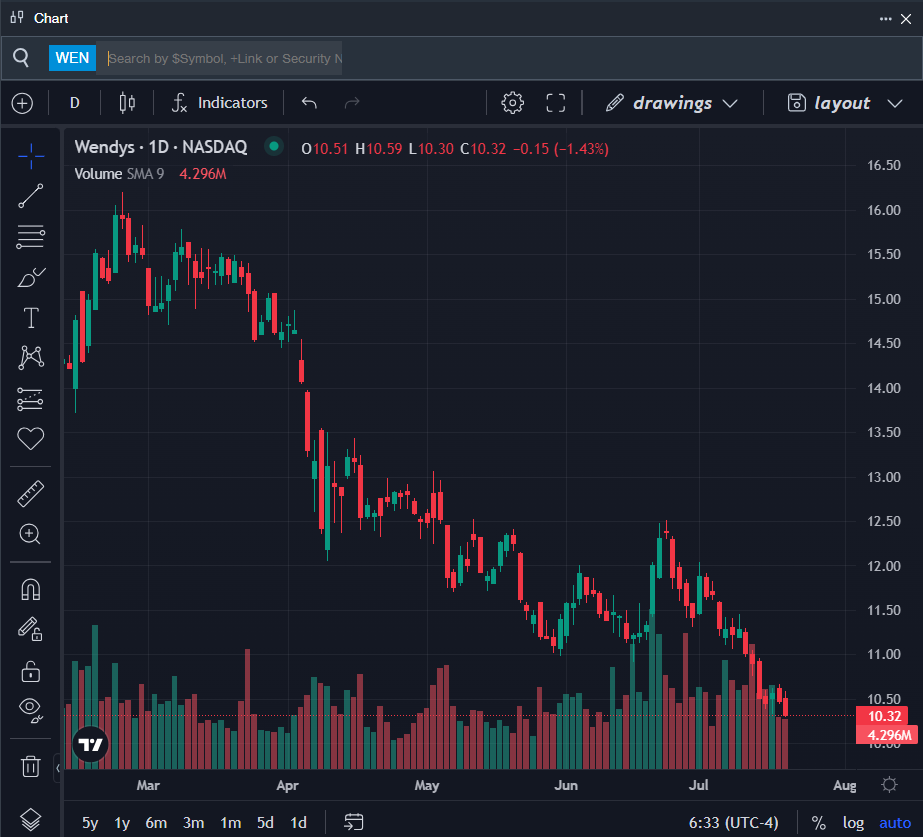Set time range to 1m
The image size is (923, 837).
click(231, 823)
